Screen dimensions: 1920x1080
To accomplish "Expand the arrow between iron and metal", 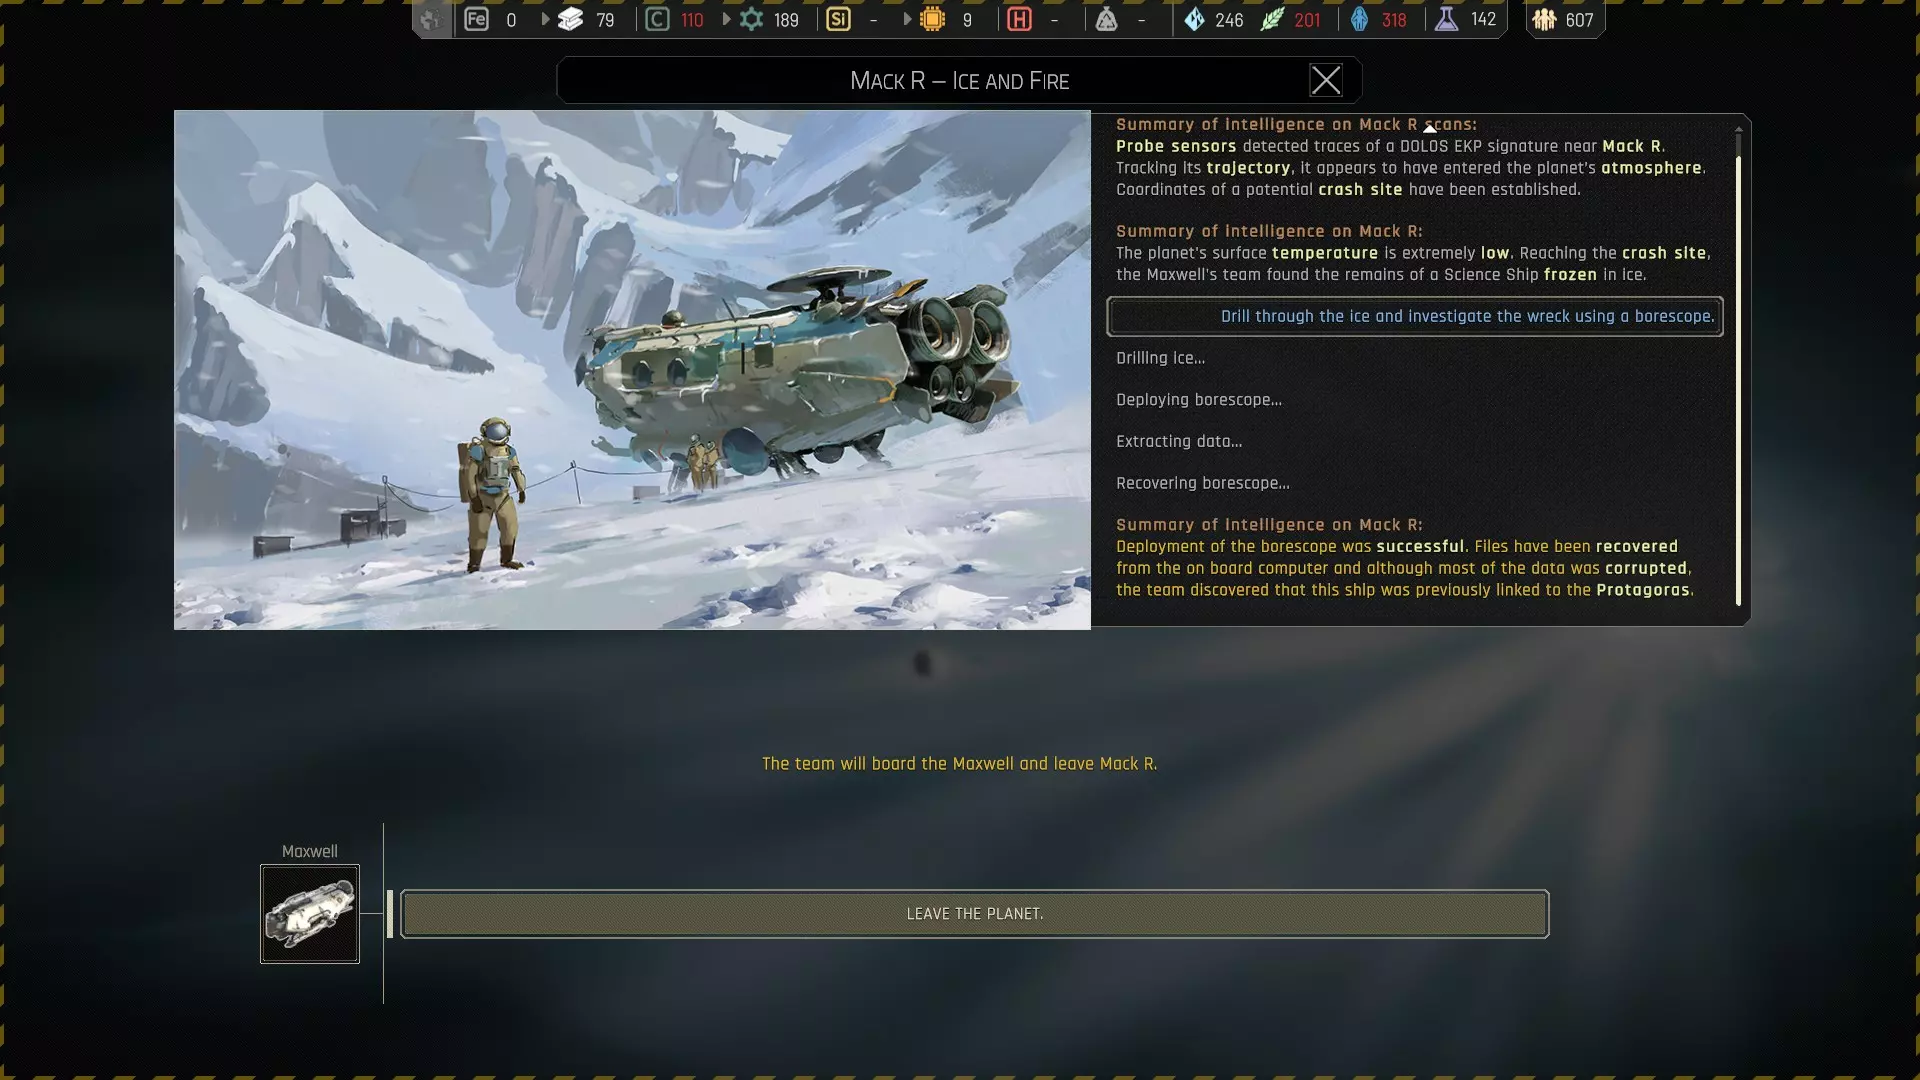I will coord(545,19).
